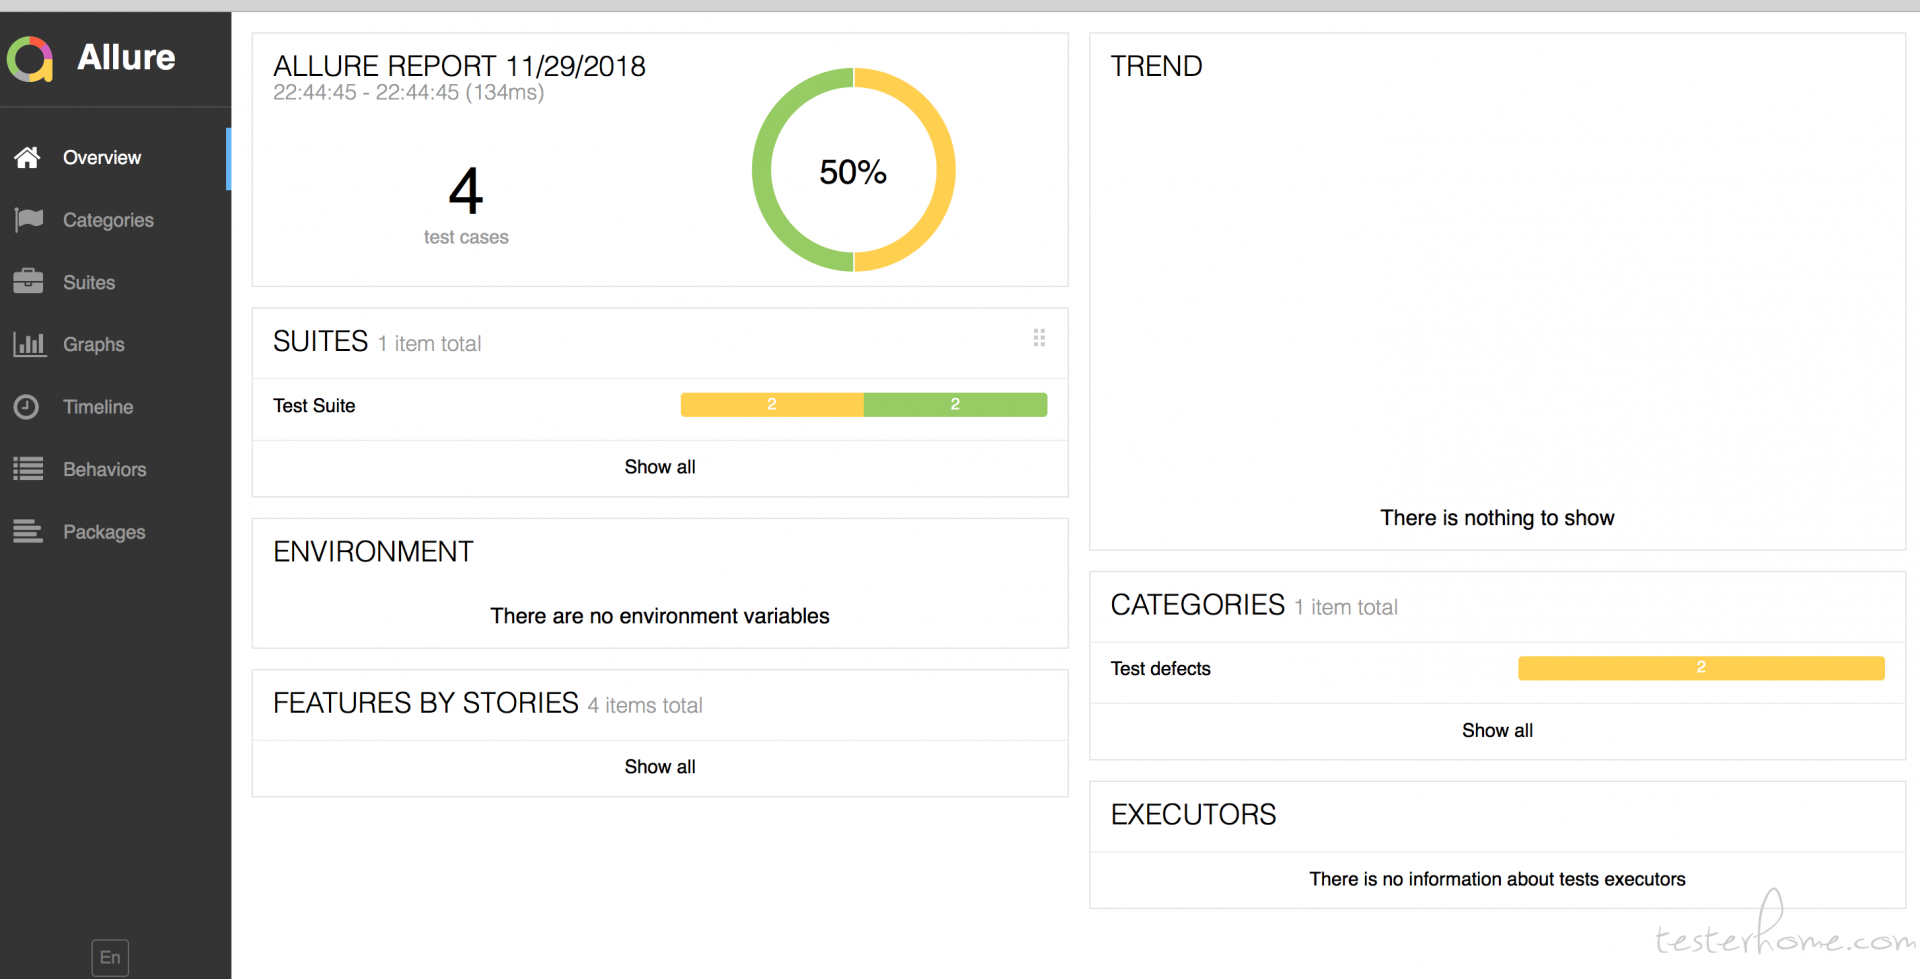This screenshot has height=979, width=1920.
Task: Open the Categories menu item
Action: pos(115,220)
